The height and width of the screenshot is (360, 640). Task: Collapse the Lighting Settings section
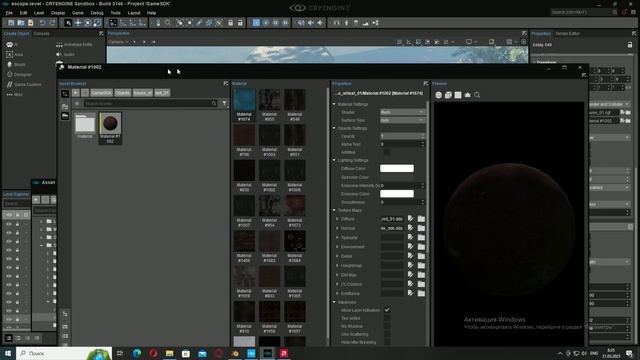(334, 160)
